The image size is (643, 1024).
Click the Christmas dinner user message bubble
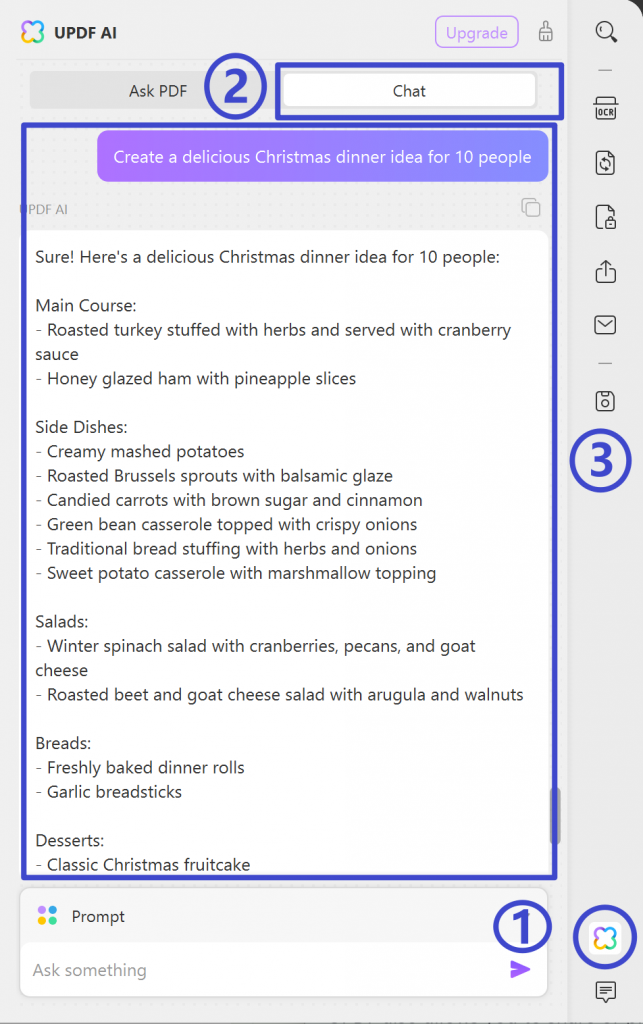point(323,157)
